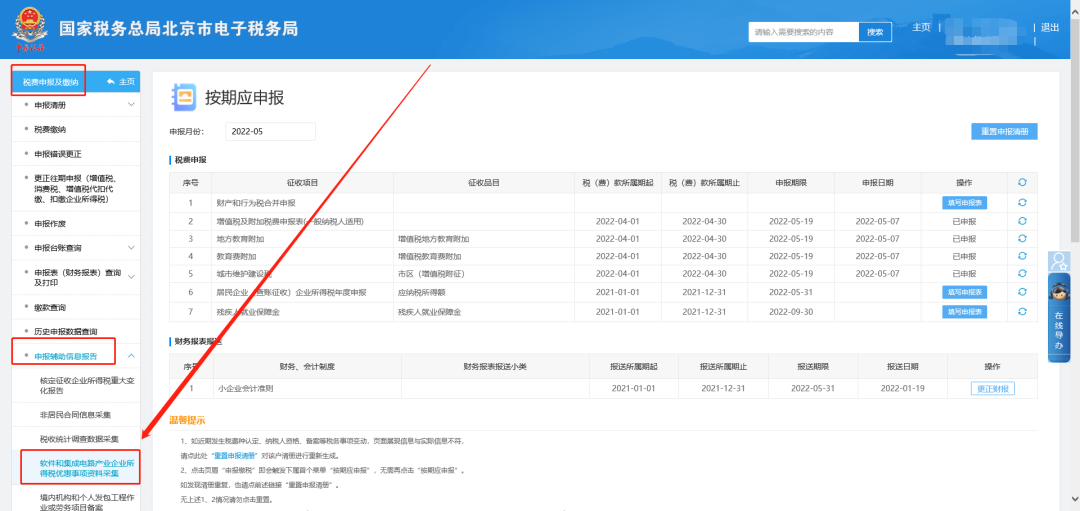Refresh the 地方教育附加 row

pos(1022,238)
